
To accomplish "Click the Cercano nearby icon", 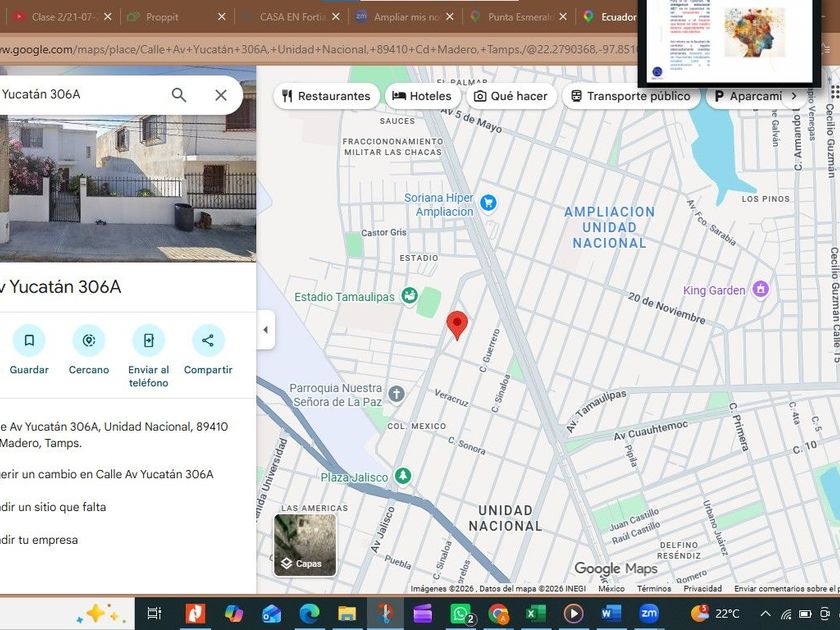I will coord(89,340).
